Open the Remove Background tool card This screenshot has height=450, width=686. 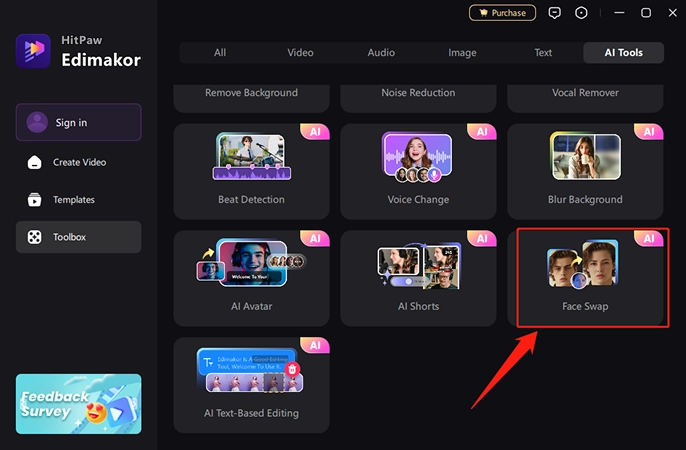click(x=252, y=98)
